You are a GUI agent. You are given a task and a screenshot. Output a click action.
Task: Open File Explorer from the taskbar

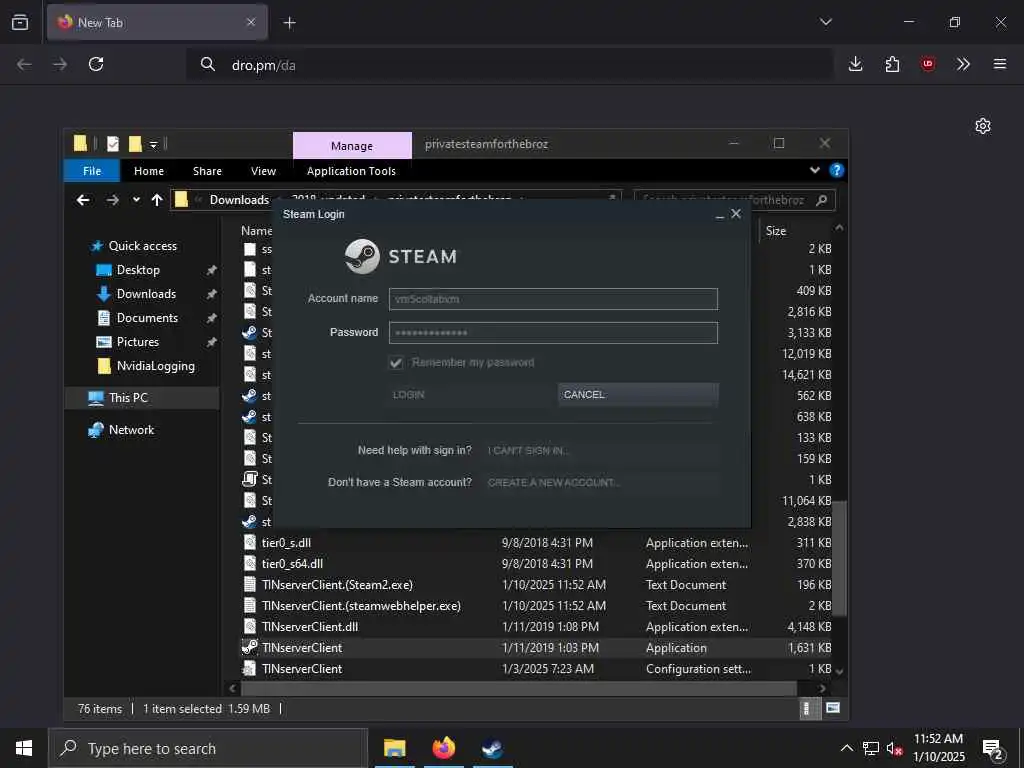coord(394,748)
